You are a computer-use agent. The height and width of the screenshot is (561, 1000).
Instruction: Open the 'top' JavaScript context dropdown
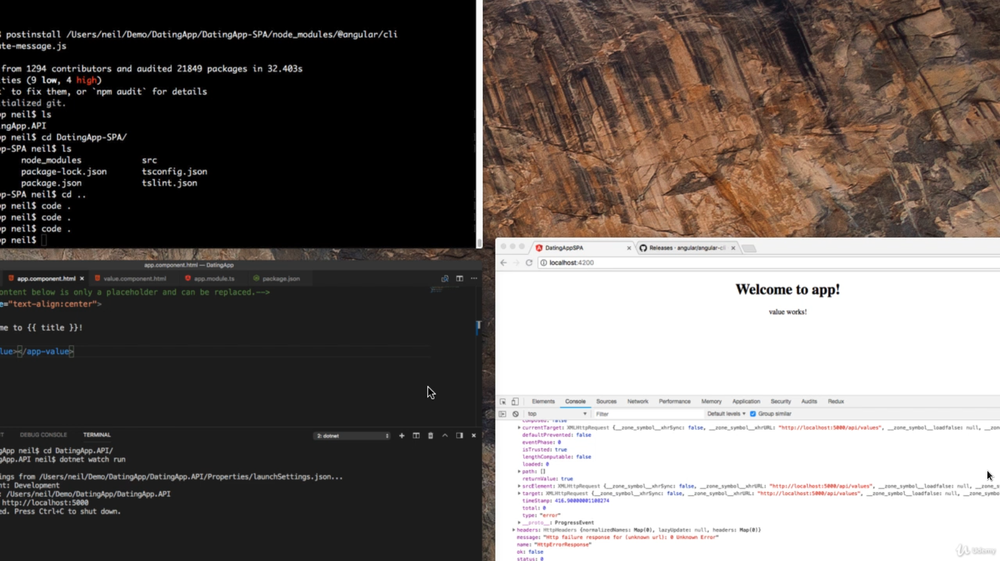tap(557, 414)
